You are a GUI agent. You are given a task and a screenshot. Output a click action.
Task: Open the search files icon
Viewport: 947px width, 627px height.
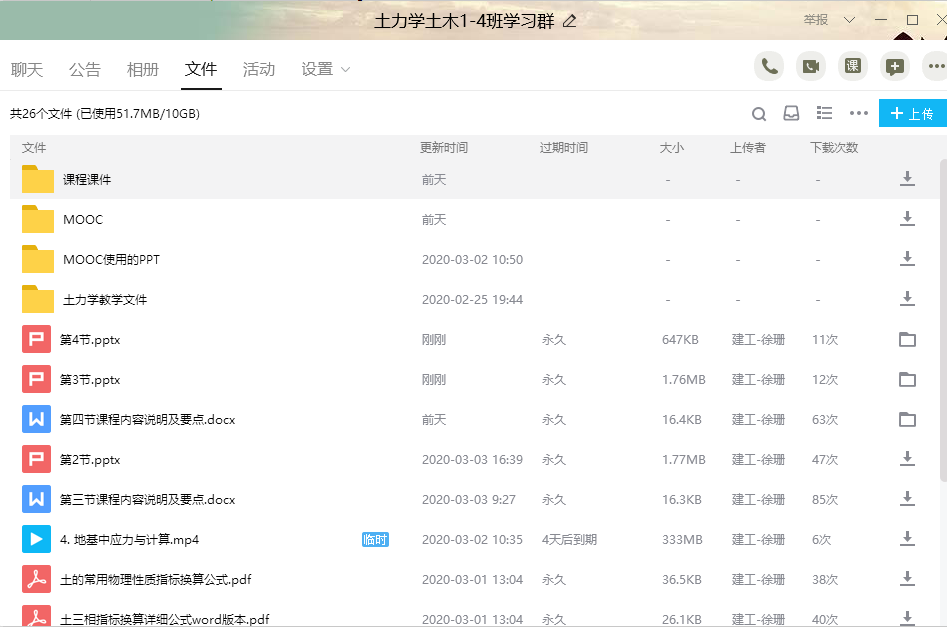point(759,114)
